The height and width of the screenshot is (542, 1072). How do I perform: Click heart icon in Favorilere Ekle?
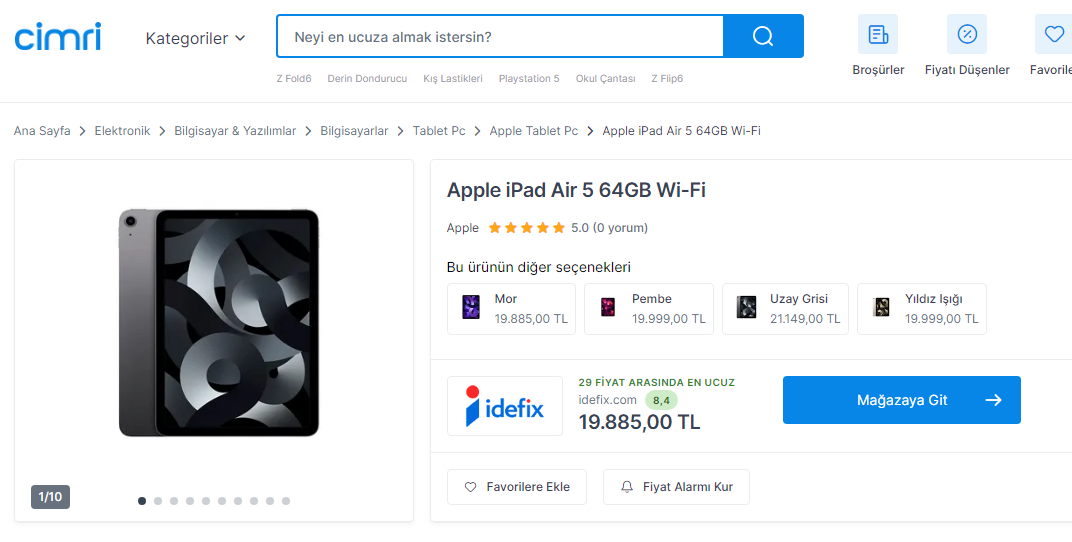471,487
